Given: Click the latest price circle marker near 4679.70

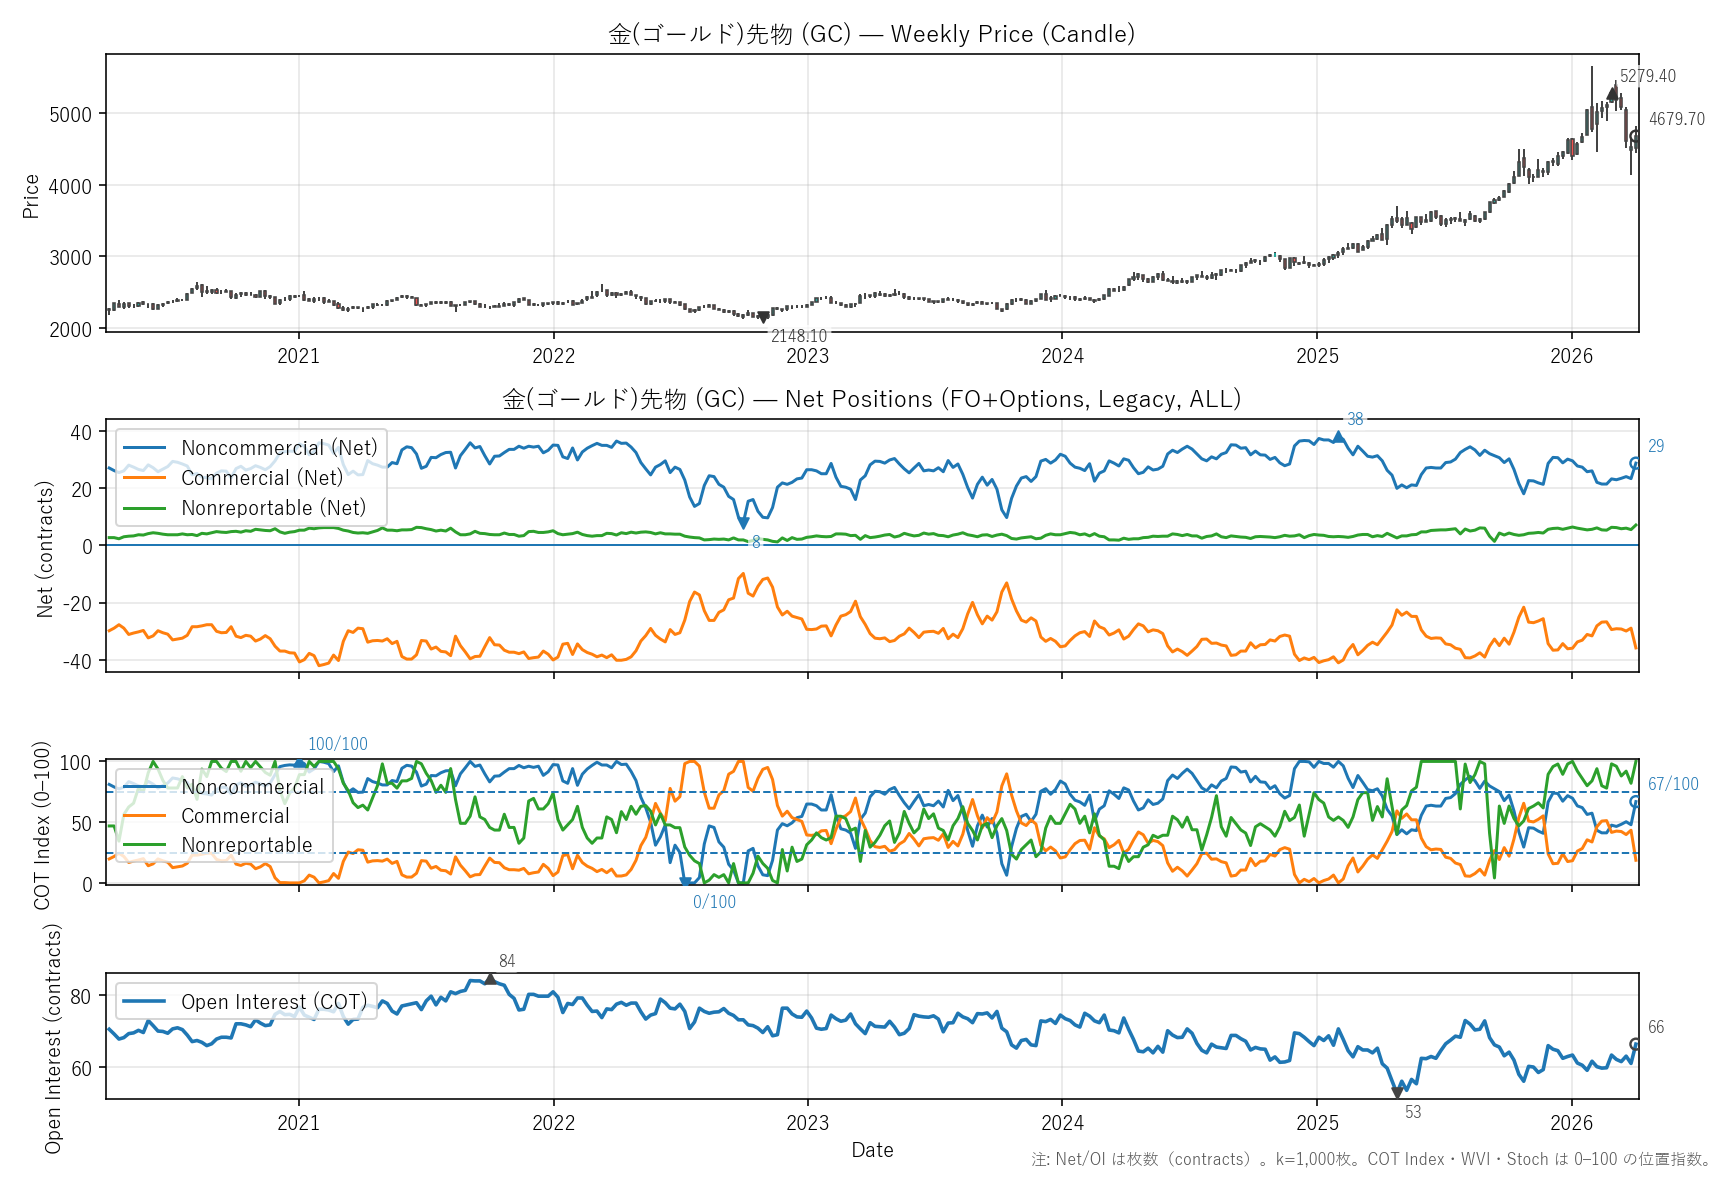Looking at the screenshot, I should tap(1635, 137).
